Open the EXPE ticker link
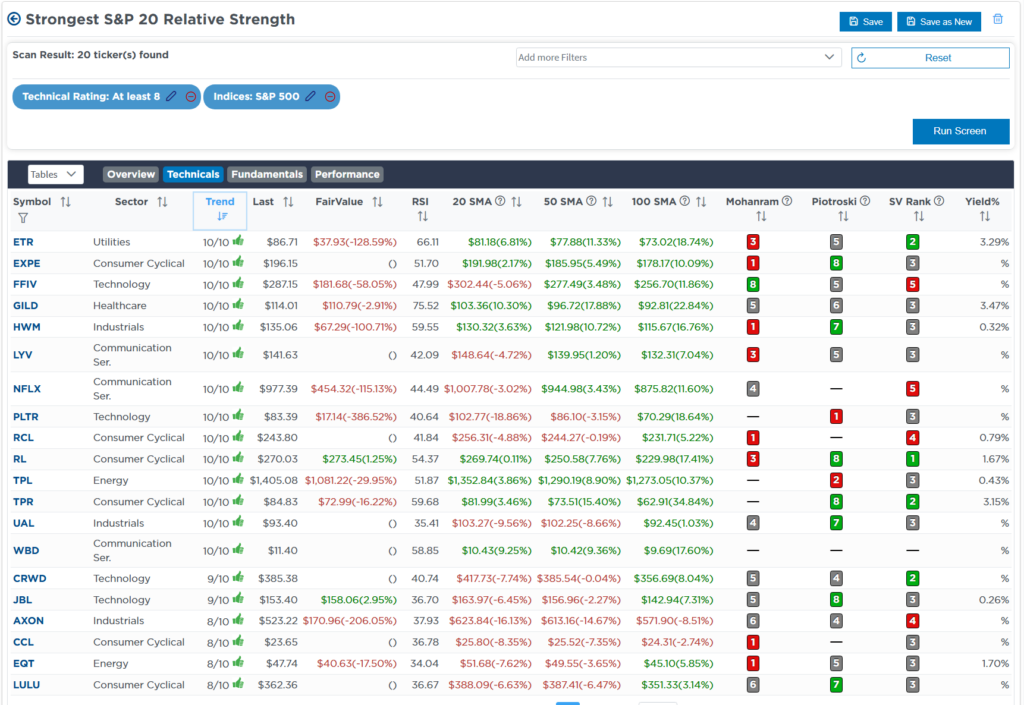The height and width of the screenshot is (705, 1024). click(x=27, y=264)
